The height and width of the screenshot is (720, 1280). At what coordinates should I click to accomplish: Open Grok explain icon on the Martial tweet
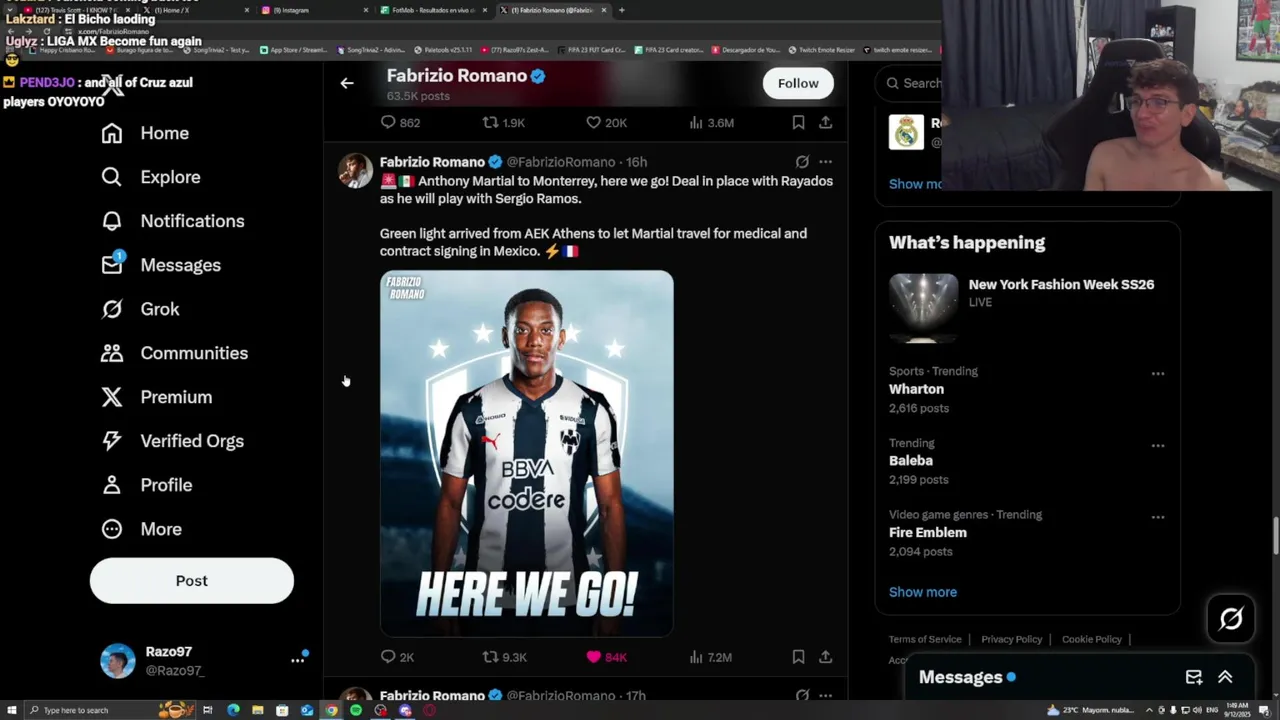click(x=802, y=161)
